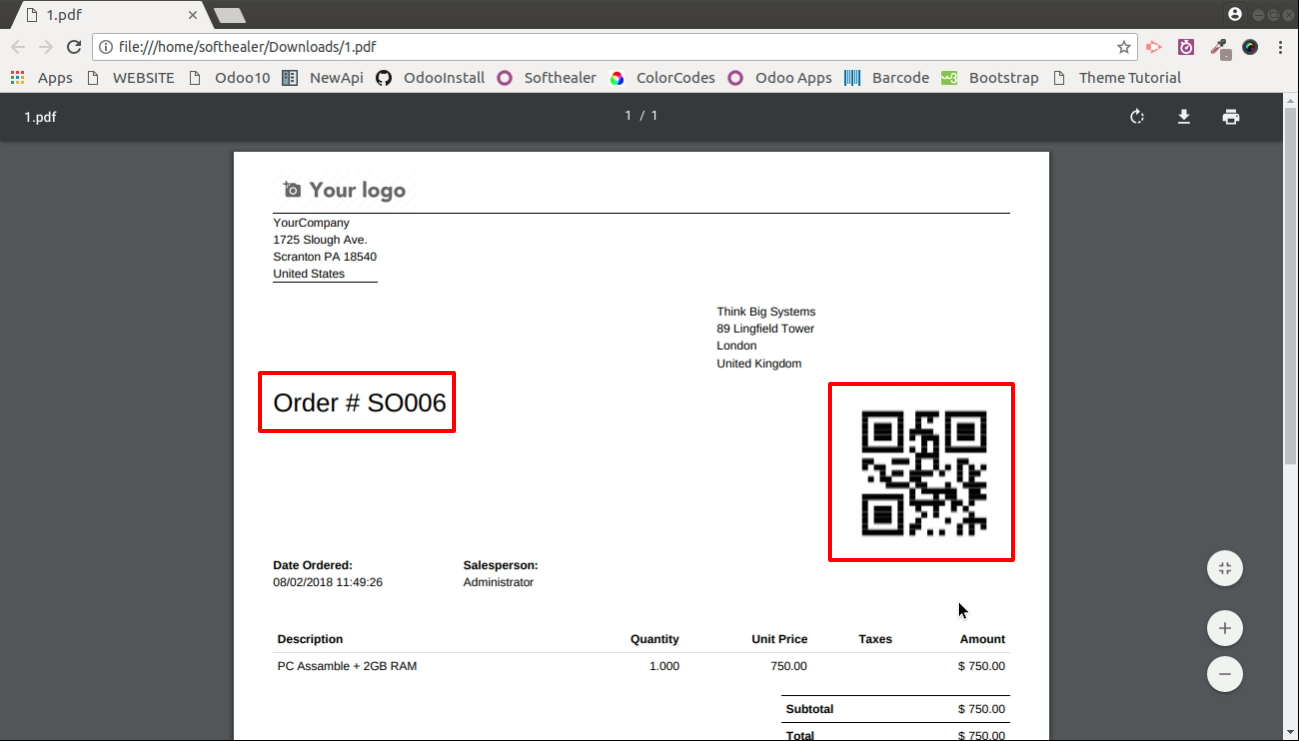
Task: Open the dark circular extension icon
Action: pos(1250,47)
